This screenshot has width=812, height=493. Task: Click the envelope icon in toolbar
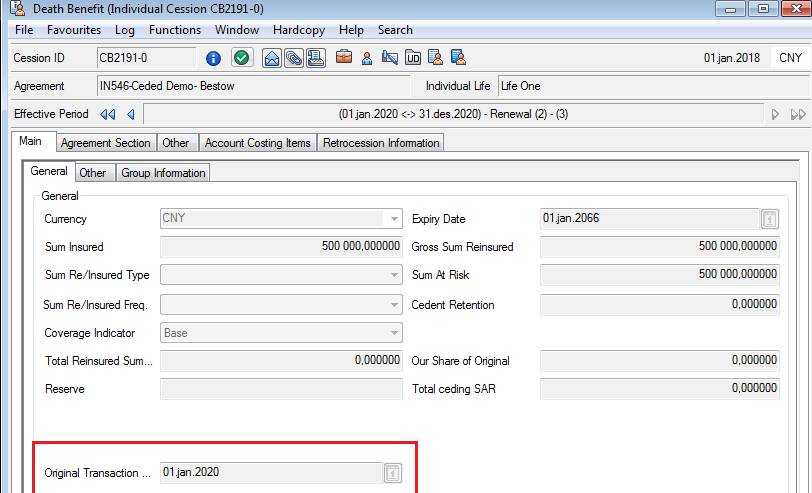(272, 58)
